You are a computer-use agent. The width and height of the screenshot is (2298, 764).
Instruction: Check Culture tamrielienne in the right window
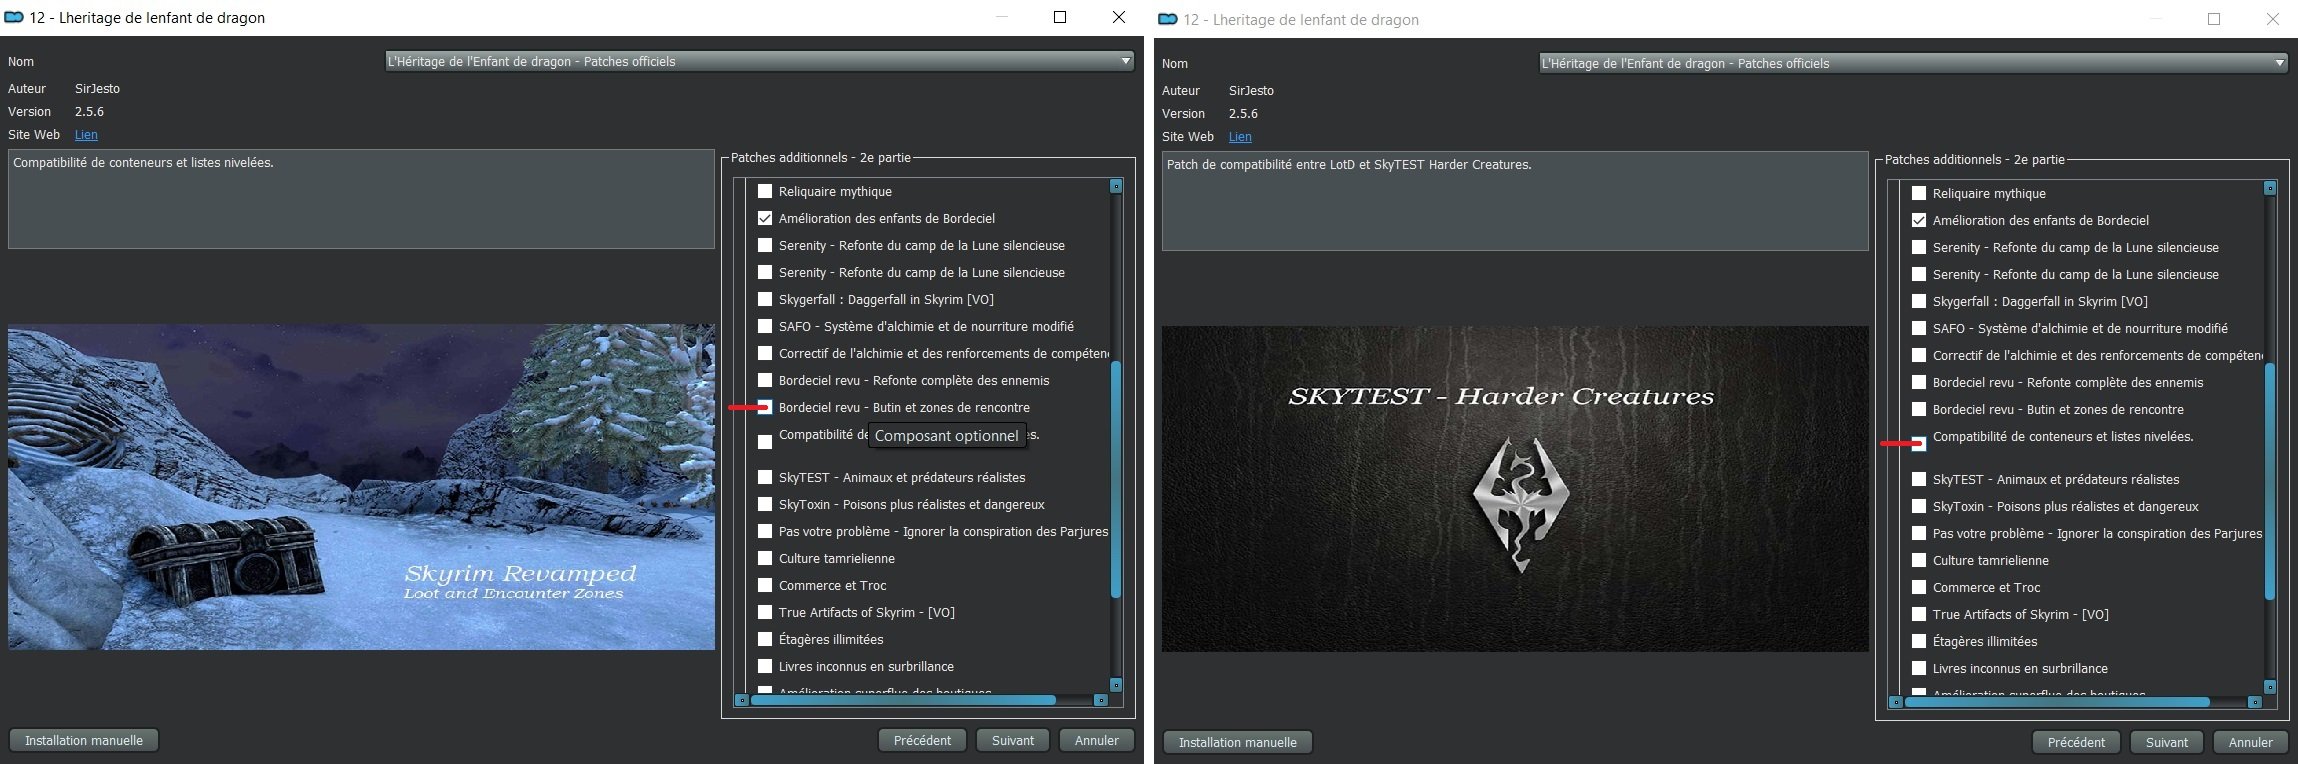click(1919, 560)
